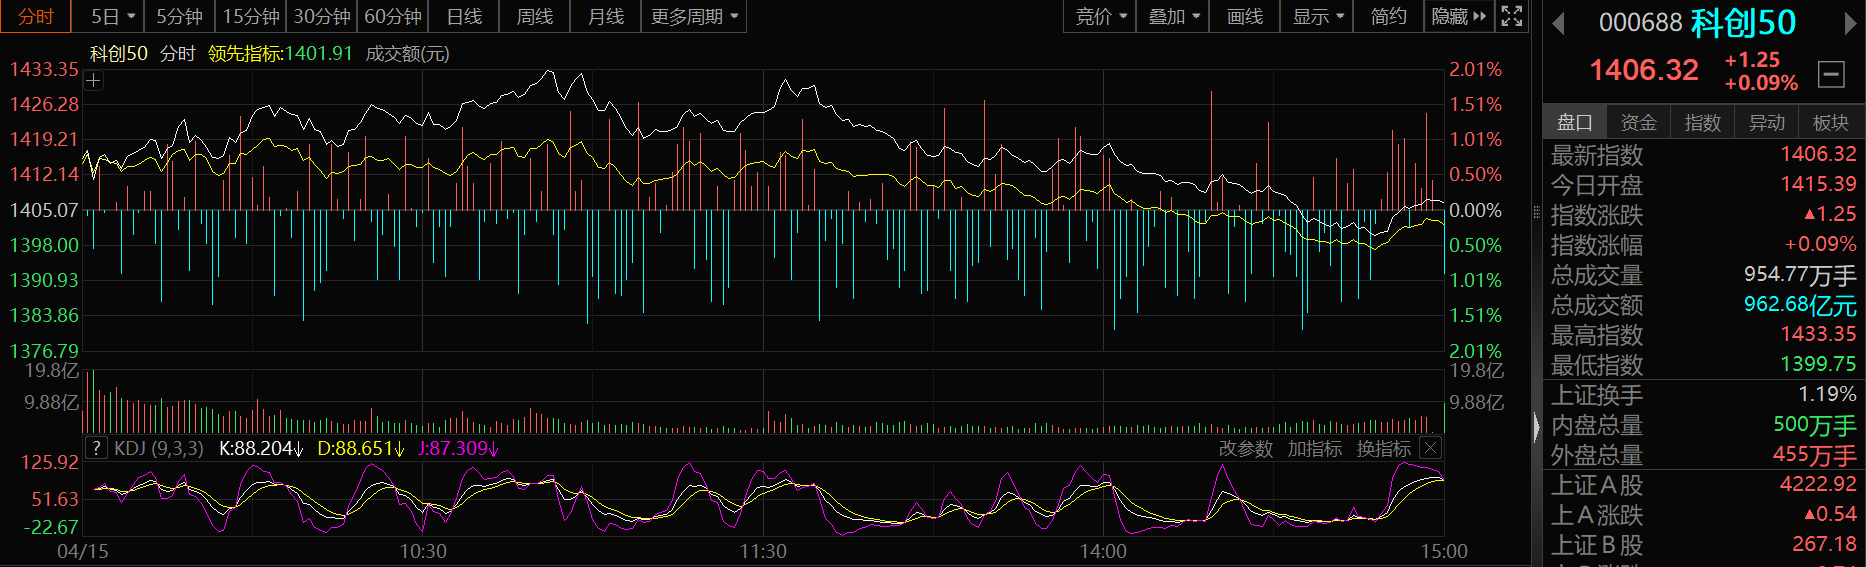Select the 分时 intraday chart mode
The width and height of the screenshot is (1866, 567).
(36, 16)
